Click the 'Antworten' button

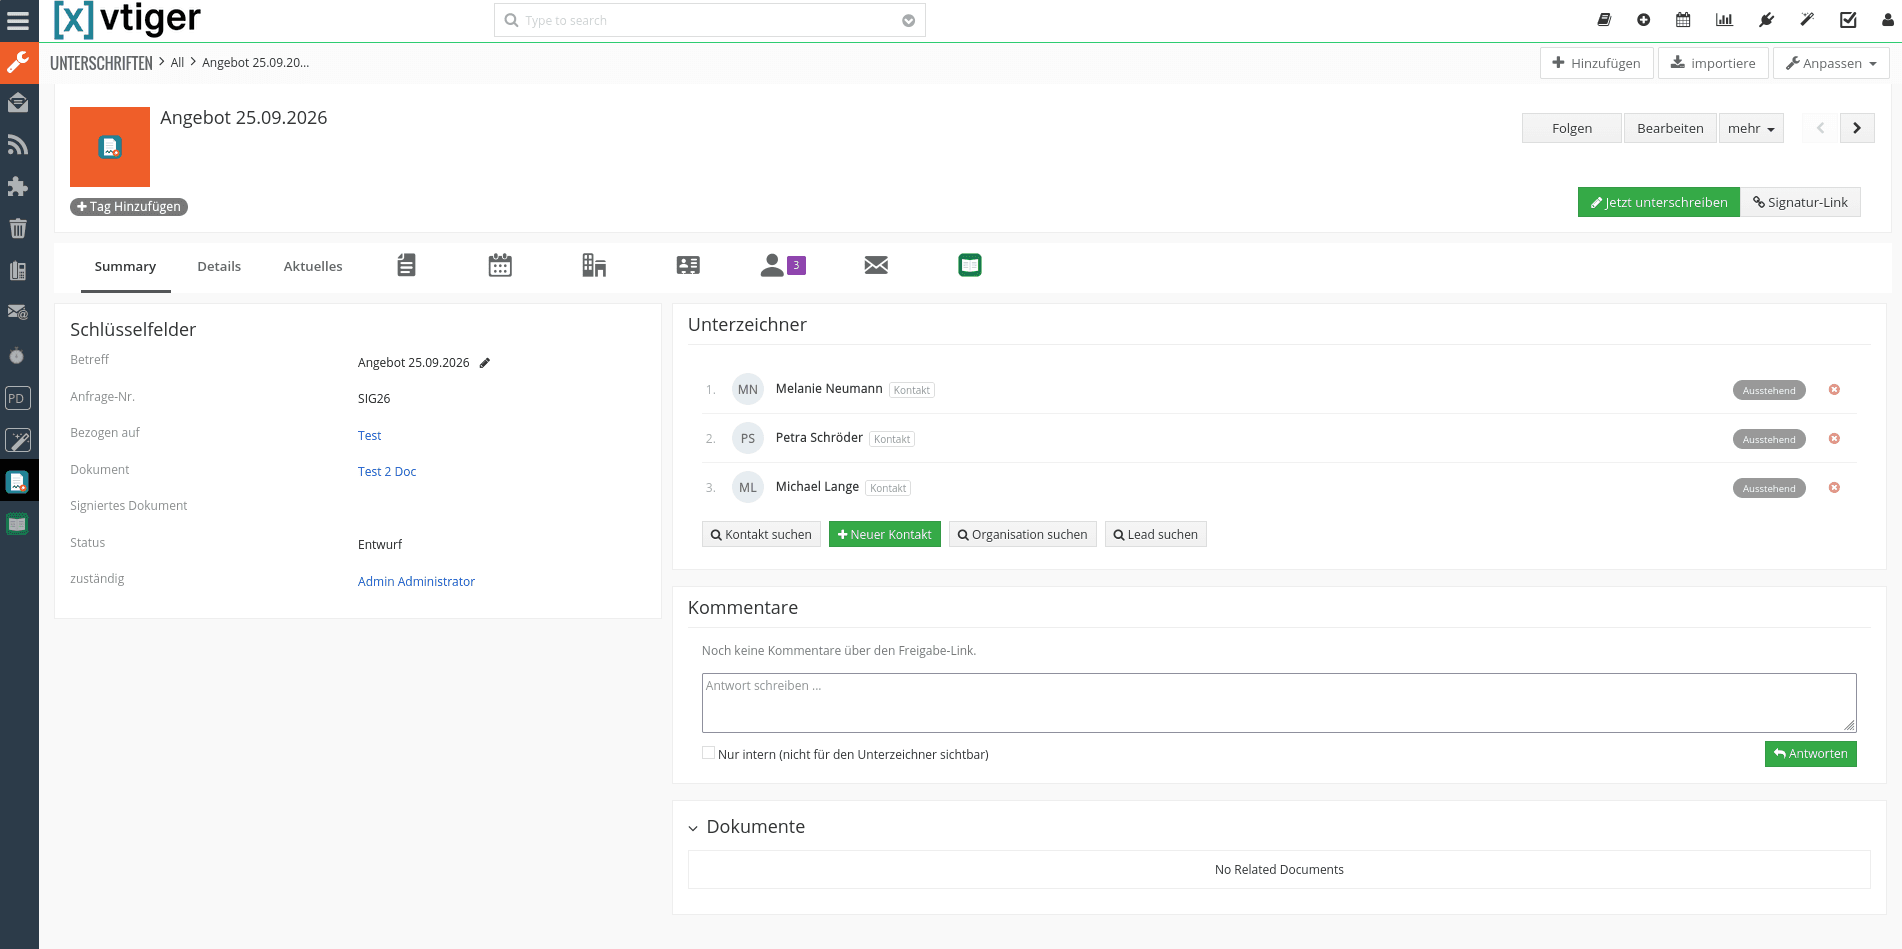1811,754
